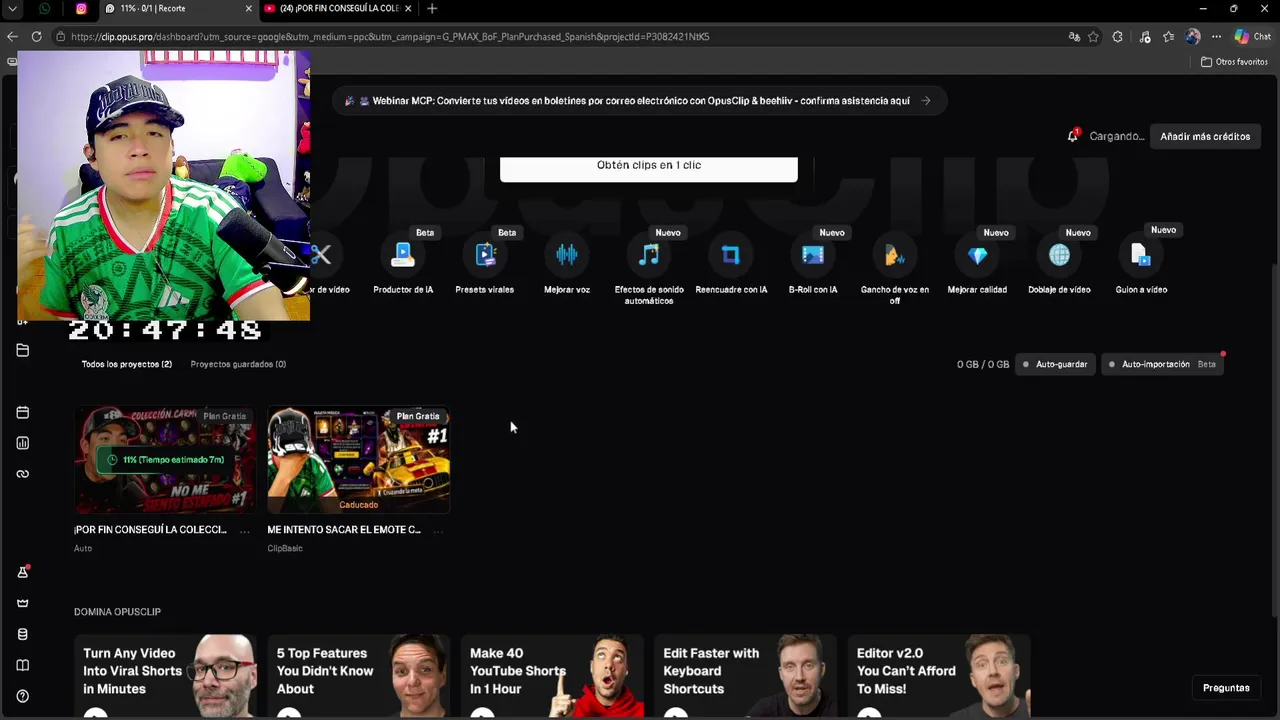Close the Recorte browser tab
This screenshot has width=1280, height=720.
point(248,9)
